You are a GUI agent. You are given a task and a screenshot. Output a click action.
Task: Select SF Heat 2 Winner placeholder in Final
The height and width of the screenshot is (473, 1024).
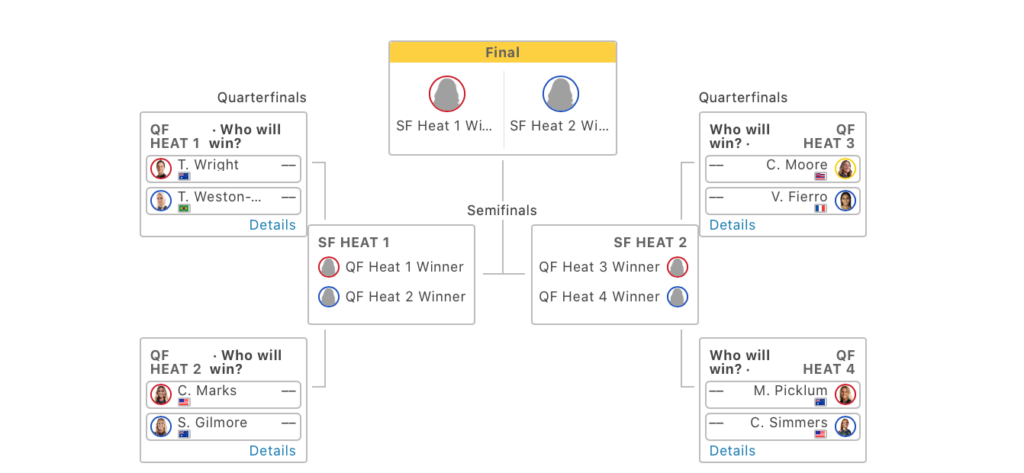560,108
